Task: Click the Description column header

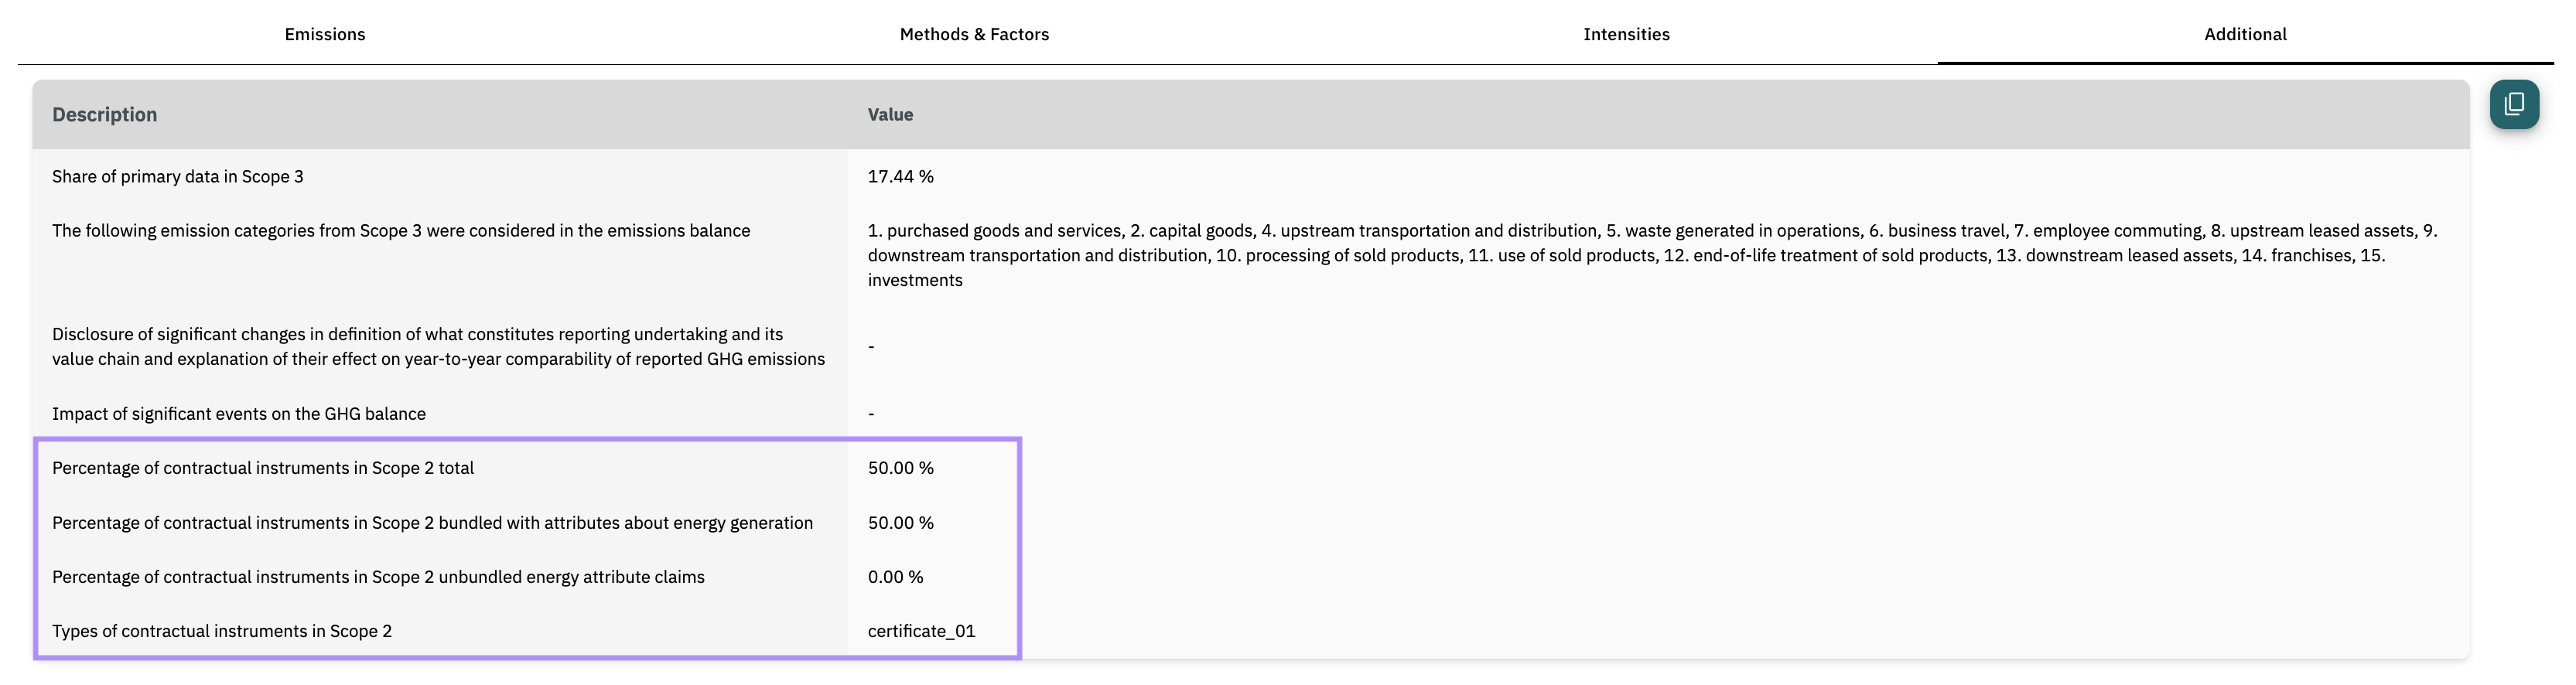Action: tap(104, 114)
